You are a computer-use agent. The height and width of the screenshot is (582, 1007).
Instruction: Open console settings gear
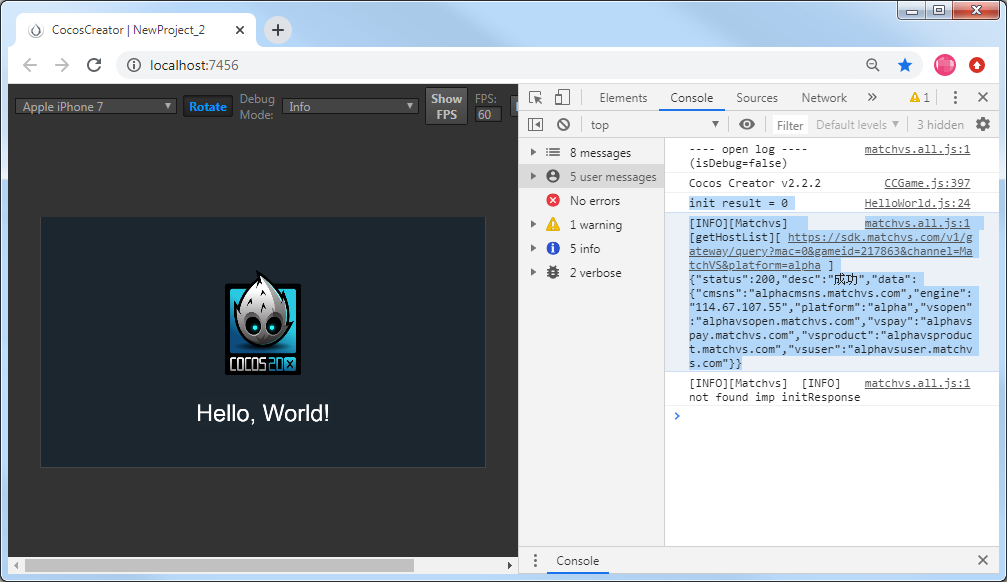pyautogui.click(x=983, y=125)
